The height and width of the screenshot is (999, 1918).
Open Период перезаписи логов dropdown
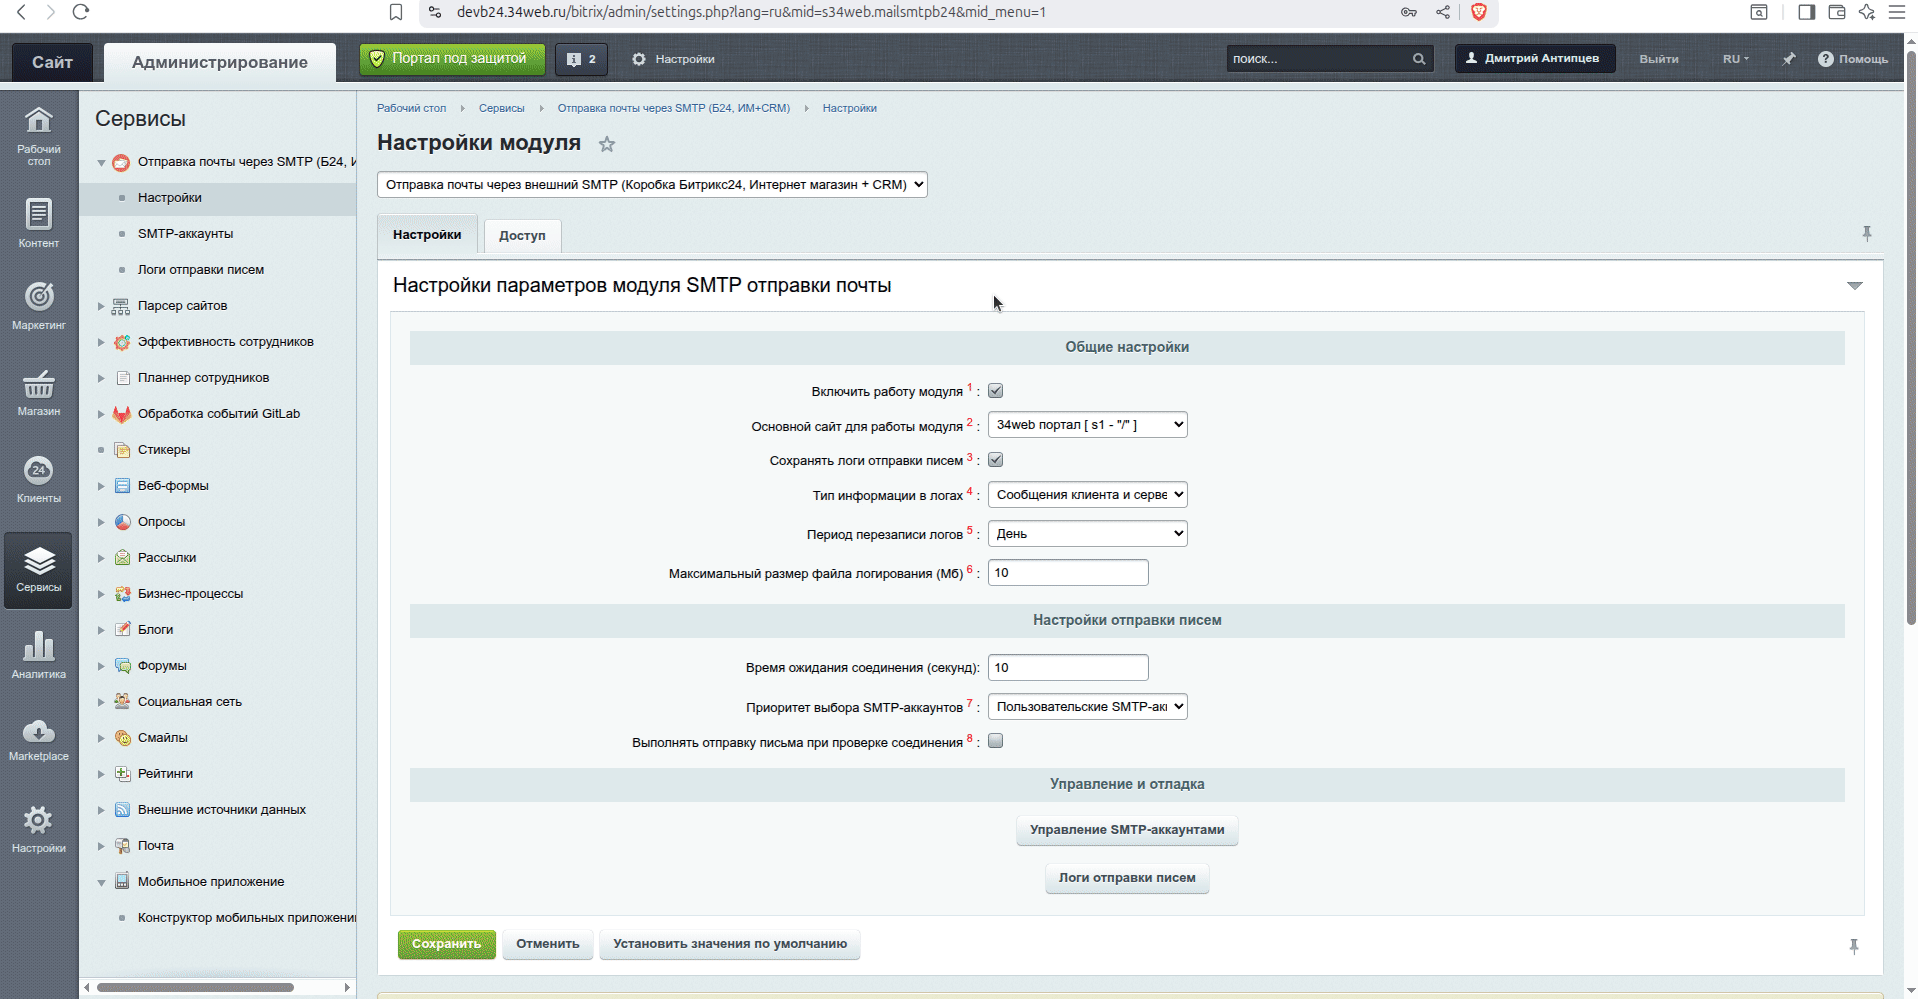click(x=1087, y=533)
